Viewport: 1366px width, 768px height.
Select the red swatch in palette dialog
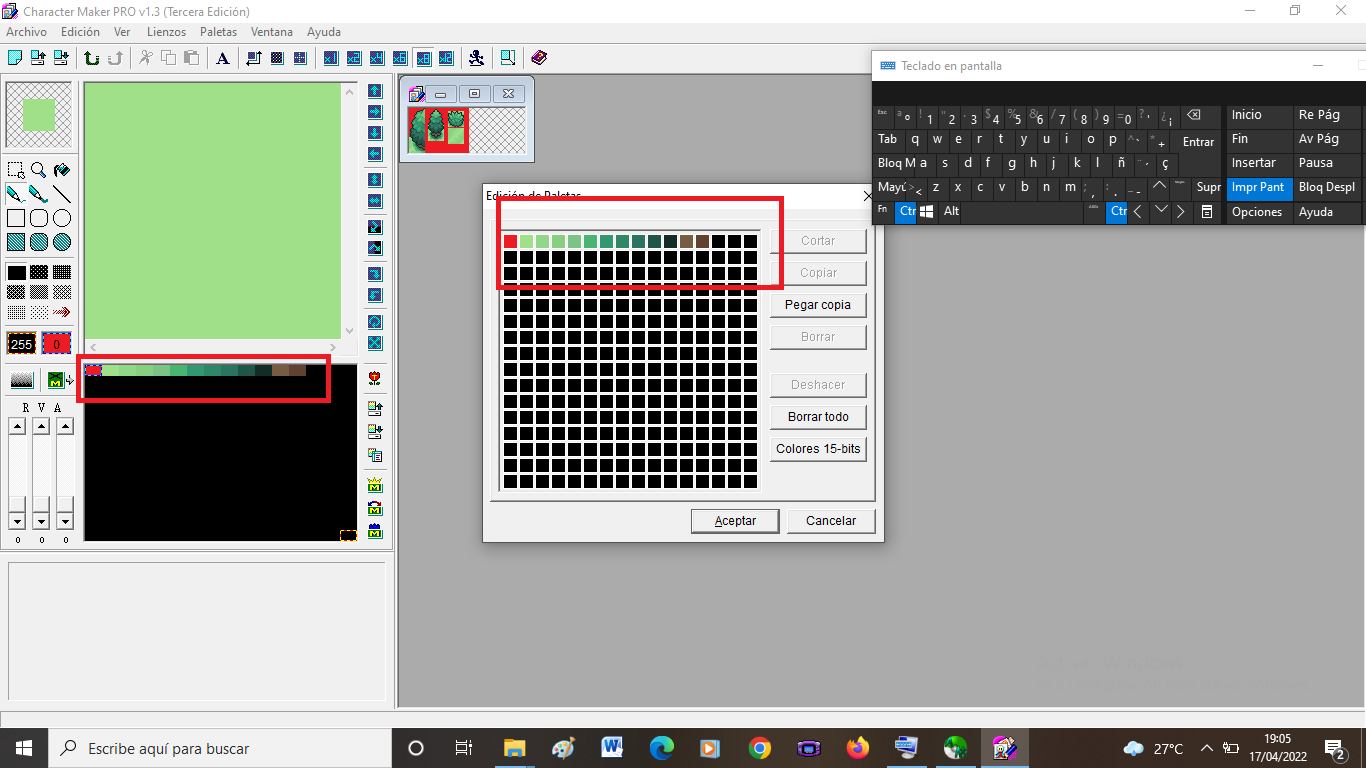click(510, 241)
